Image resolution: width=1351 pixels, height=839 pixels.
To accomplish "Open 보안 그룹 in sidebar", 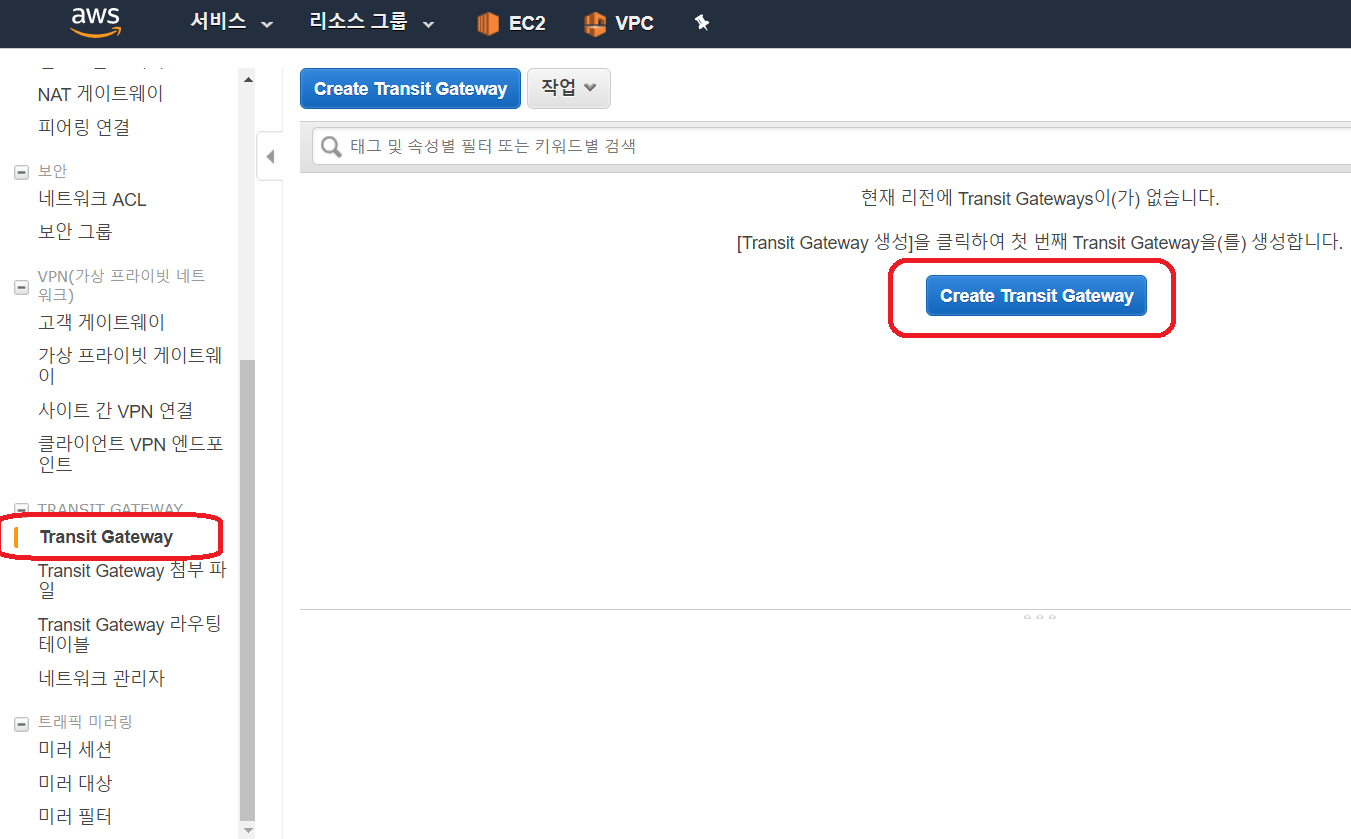I will point(75,232).
